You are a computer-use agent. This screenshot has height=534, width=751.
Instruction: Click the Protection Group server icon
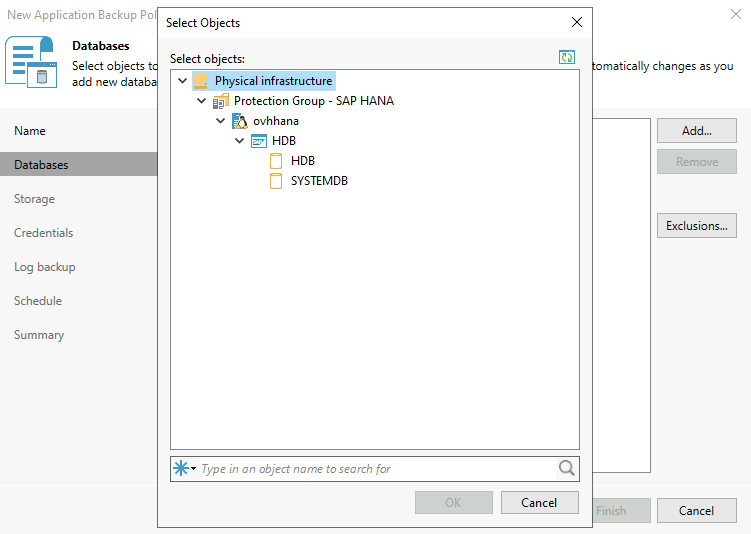(221, 101)
